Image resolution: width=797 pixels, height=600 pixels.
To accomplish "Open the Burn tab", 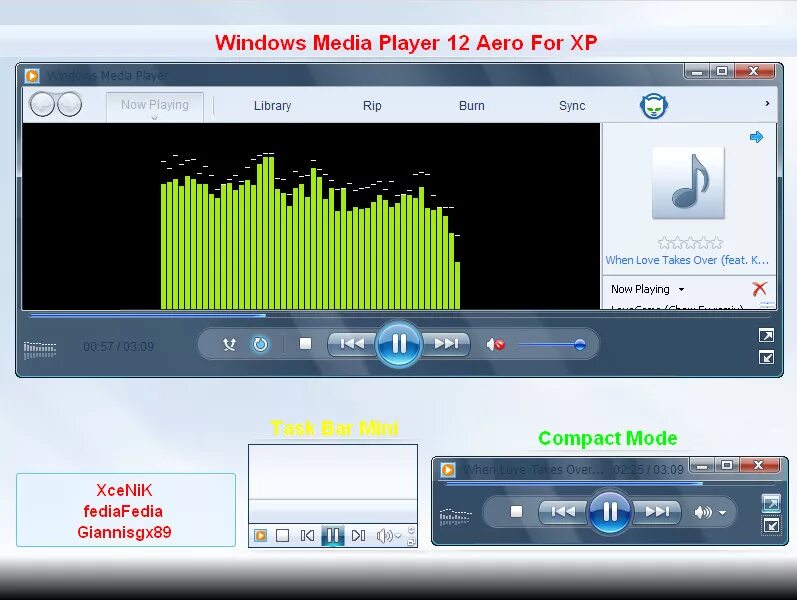I will 472,106.
